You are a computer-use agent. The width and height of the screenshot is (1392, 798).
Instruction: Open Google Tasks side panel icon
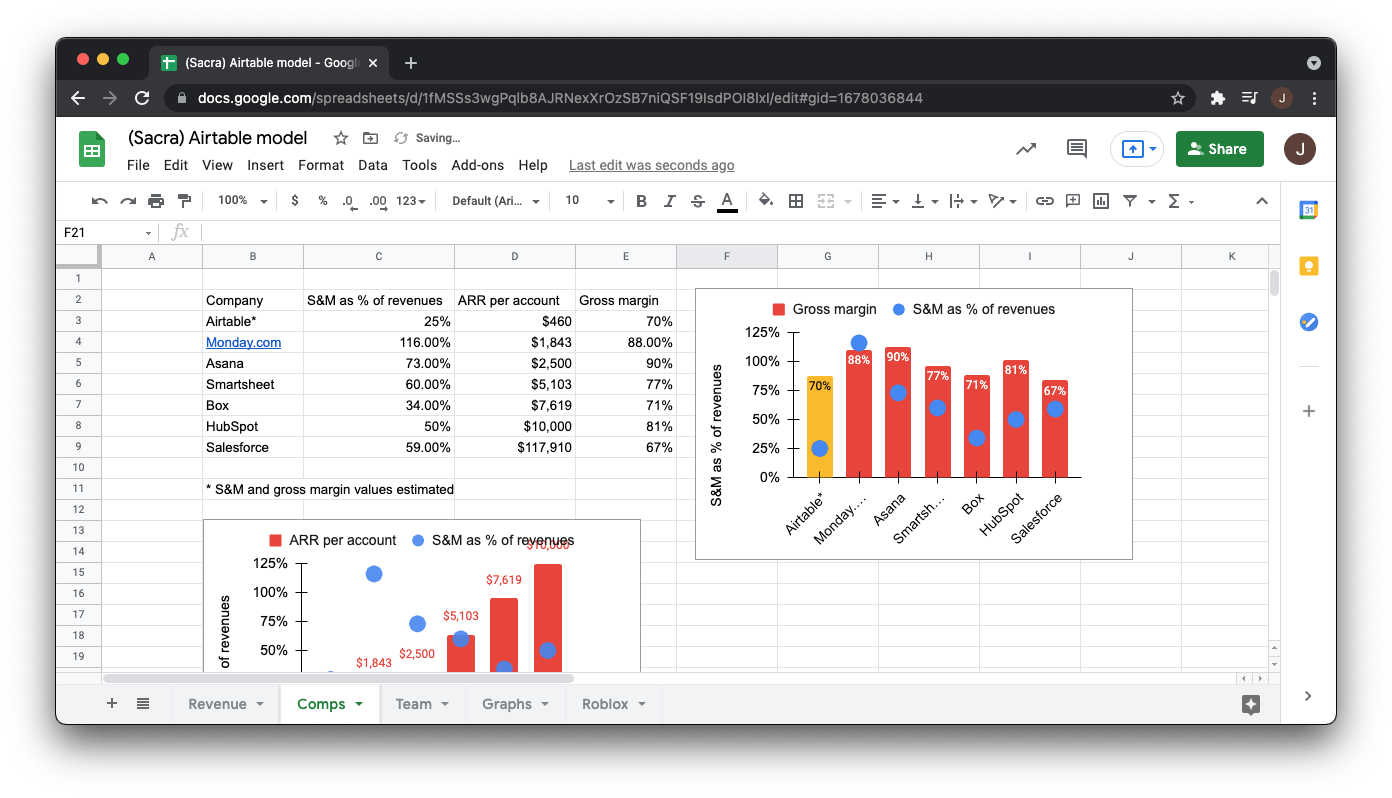coord(1308,322)
